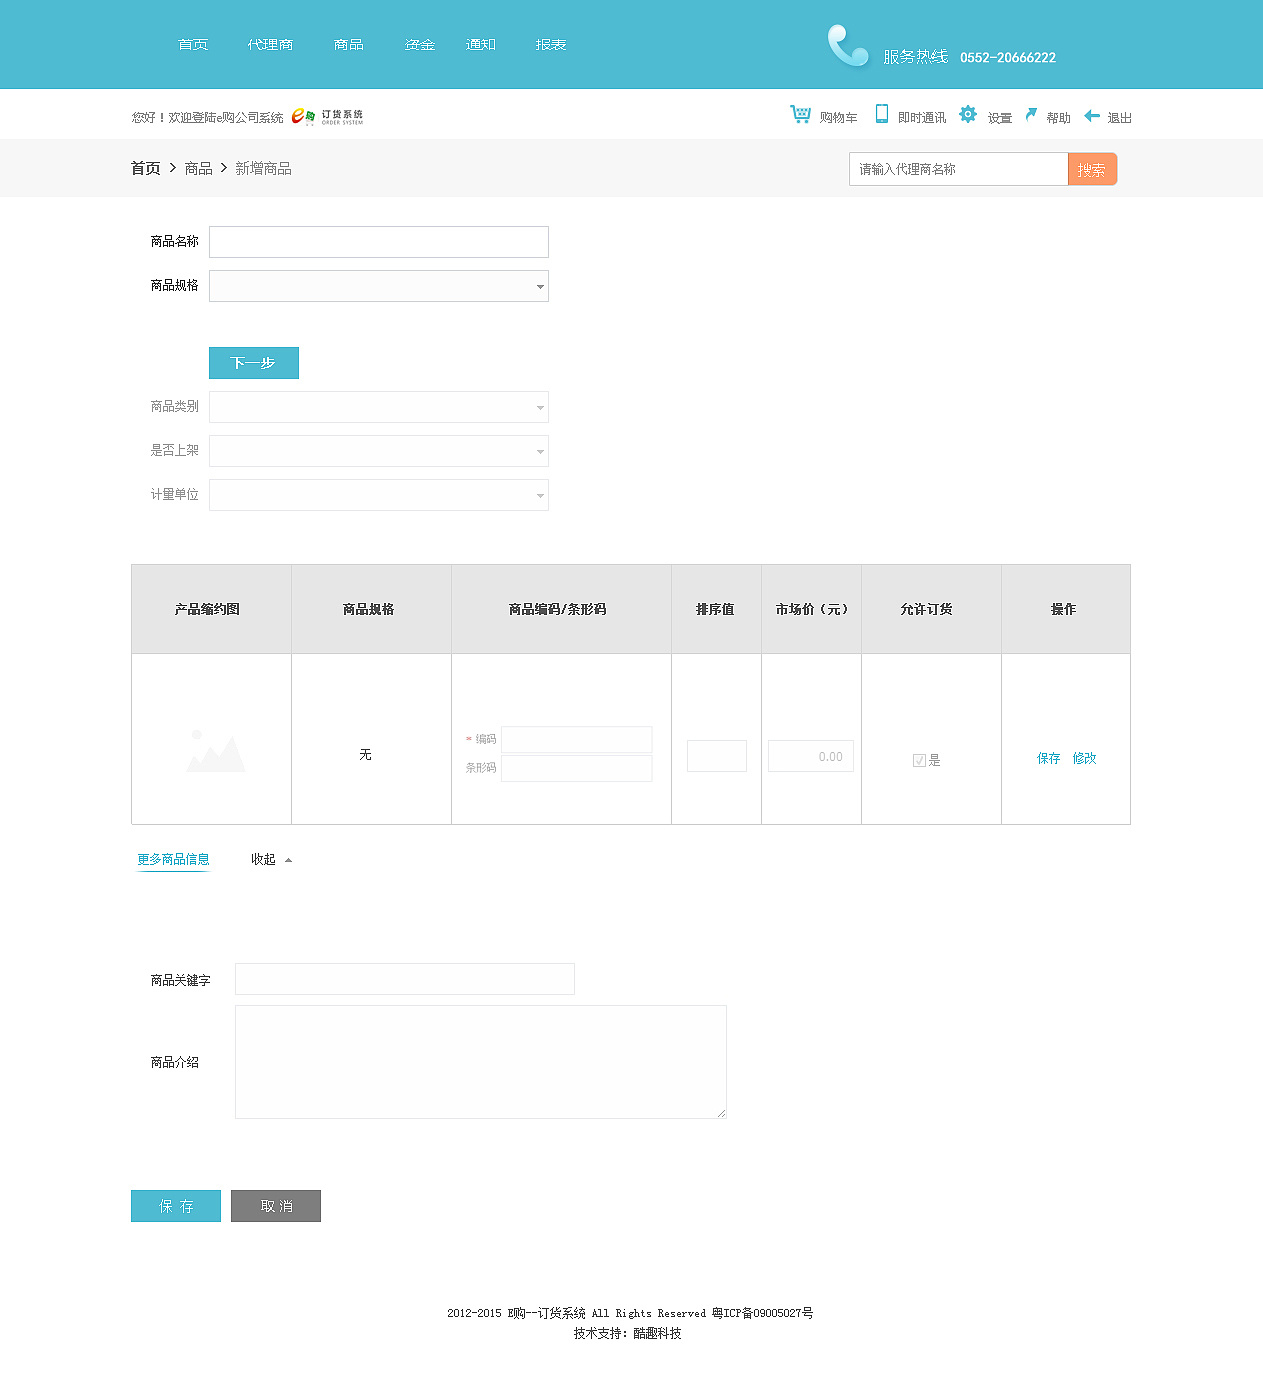Click the 操作 column header

point(1066,609)
